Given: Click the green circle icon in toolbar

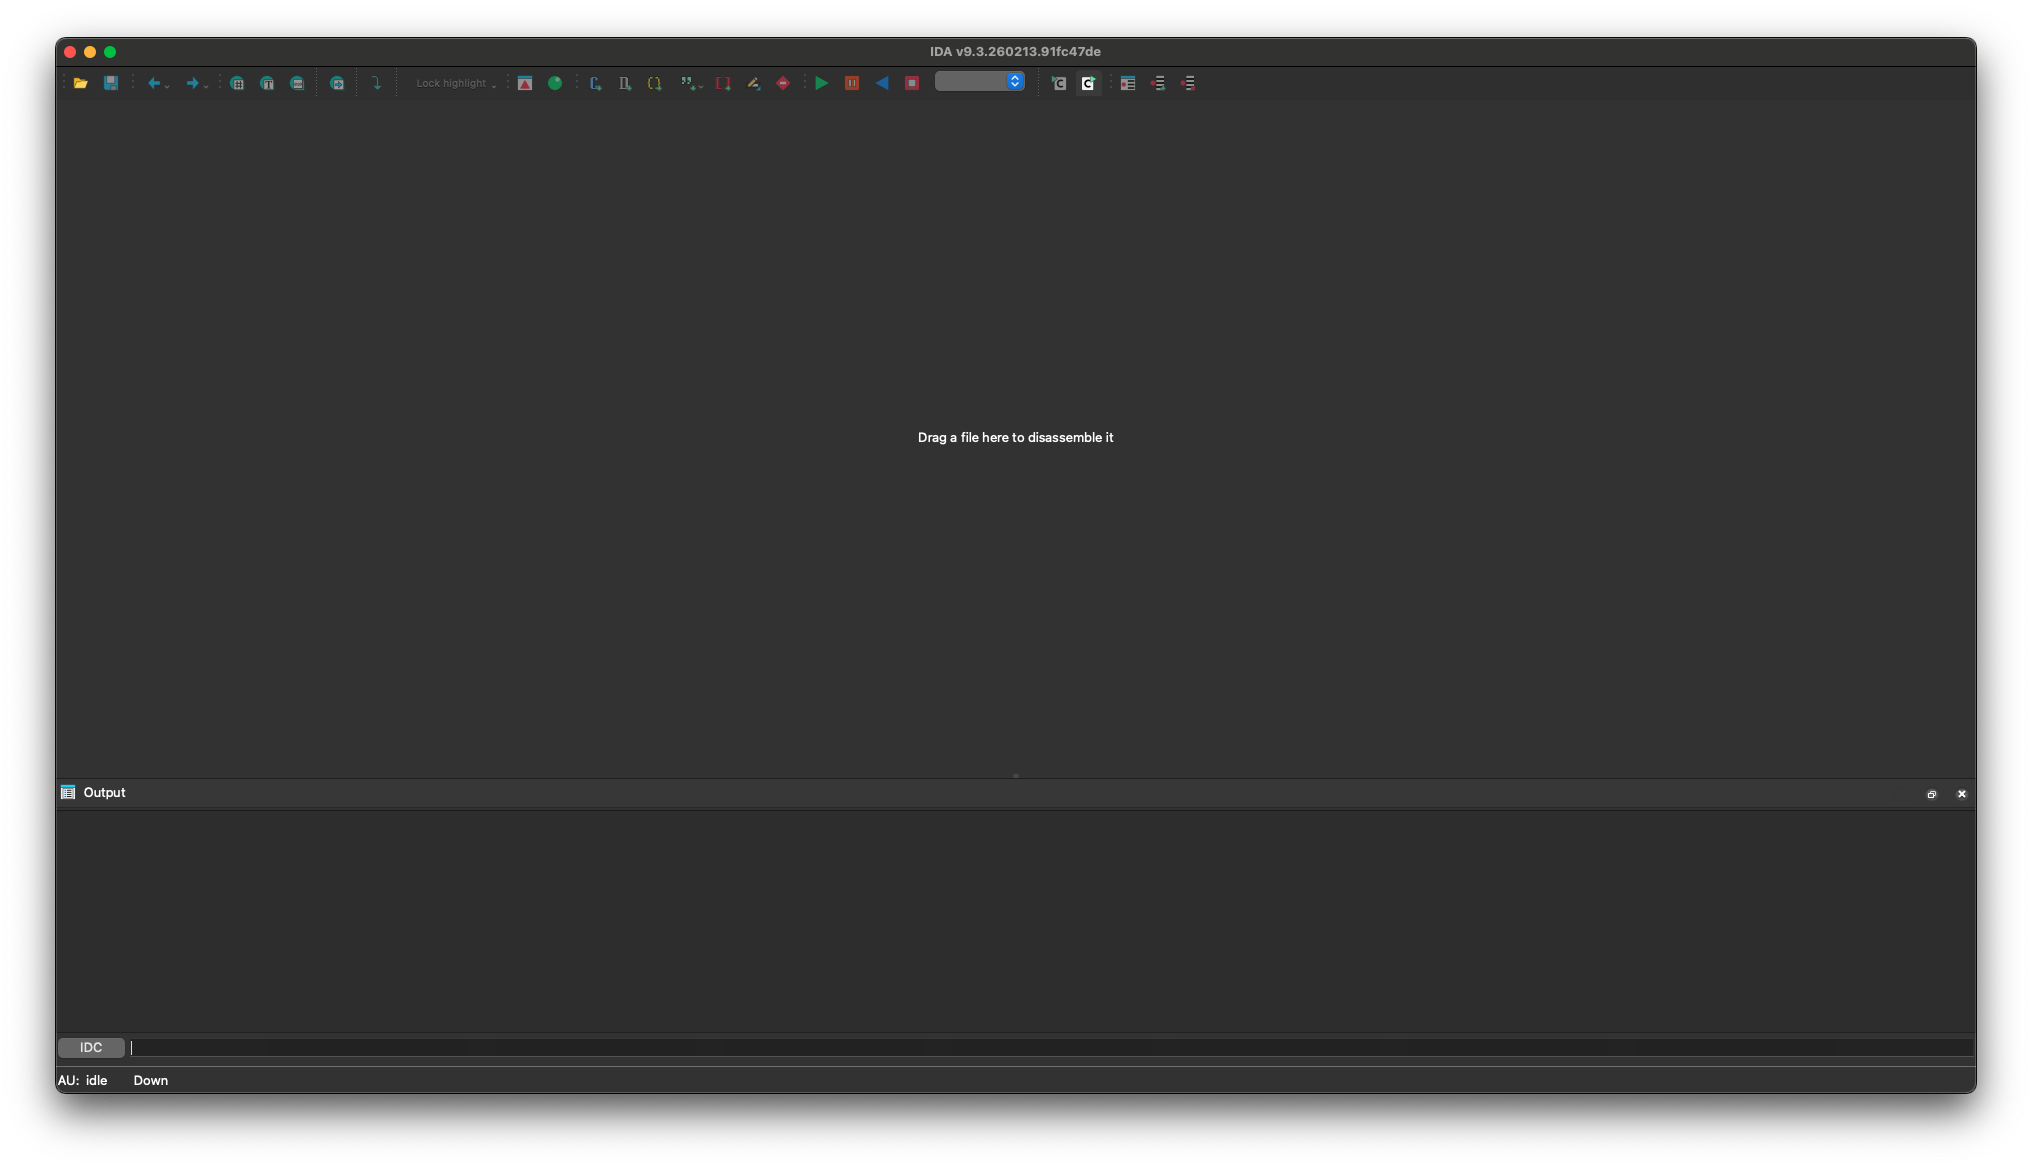Looking at the screenshot, I should 555,83.
